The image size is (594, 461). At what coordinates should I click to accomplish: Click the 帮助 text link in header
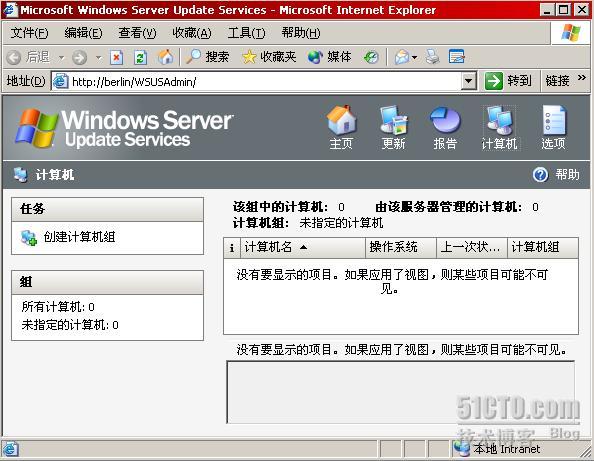567,175
